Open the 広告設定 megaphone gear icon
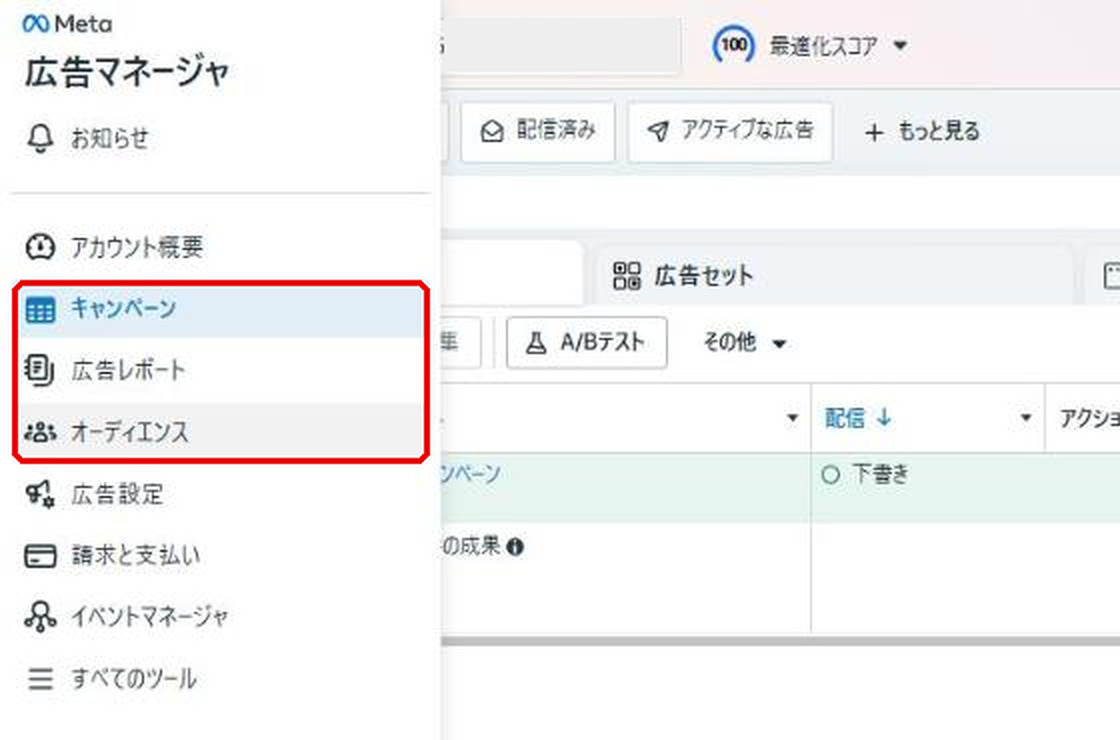The height and width of the screenshot is (740, 1120). pyautogui.click(x=40, y=494)
